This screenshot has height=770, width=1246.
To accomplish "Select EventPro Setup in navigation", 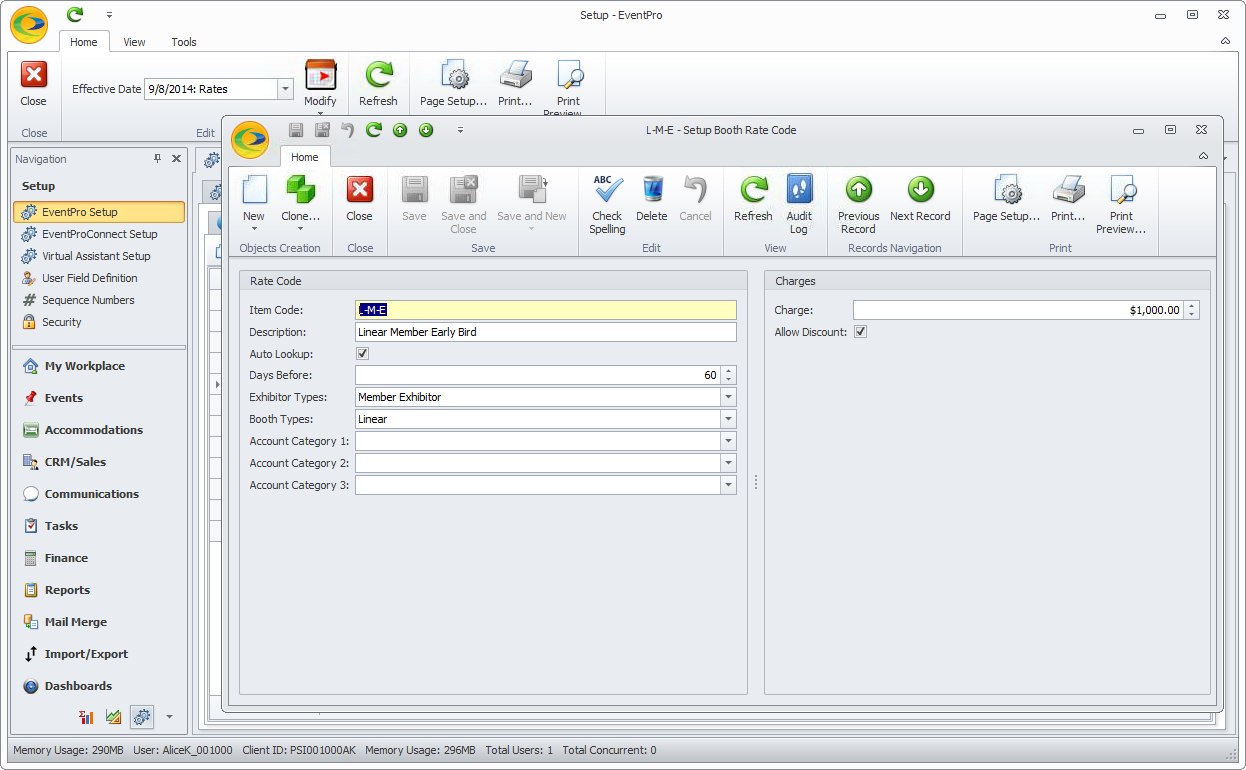I will coord(99,212).
